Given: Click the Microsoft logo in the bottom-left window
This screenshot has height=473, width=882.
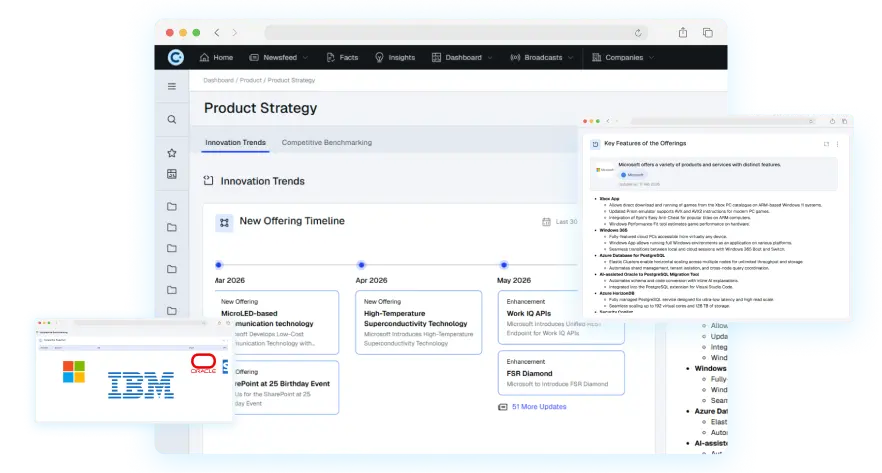Looking at the screenshot, I should pos(74,372).
